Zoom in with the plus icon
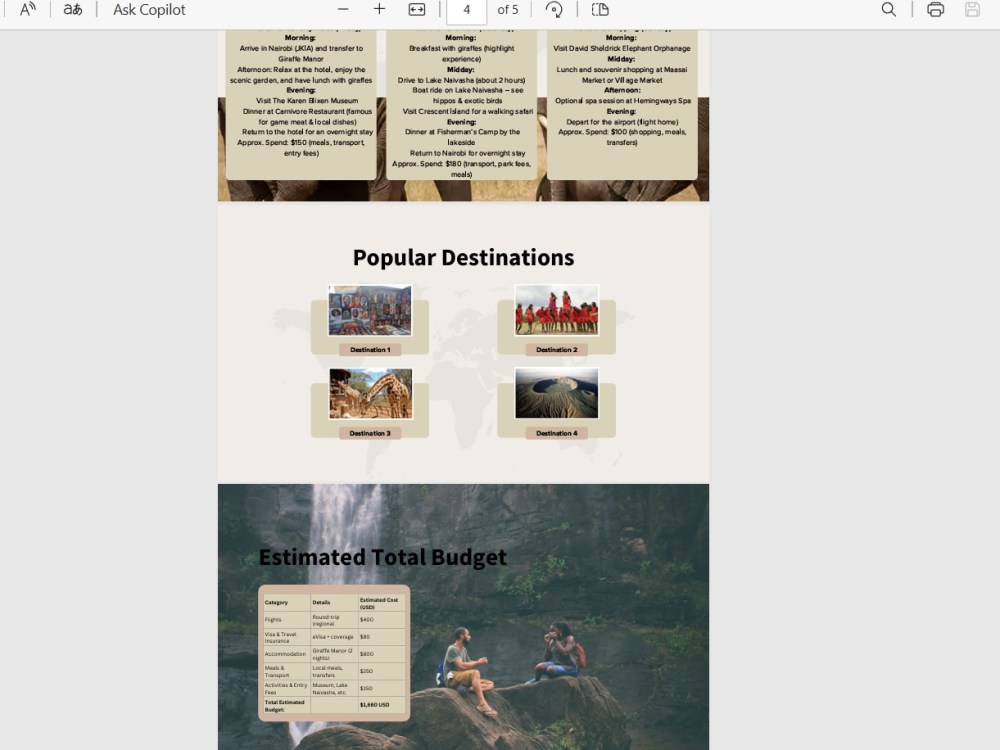1000x750 pixels. click(379, 9)
